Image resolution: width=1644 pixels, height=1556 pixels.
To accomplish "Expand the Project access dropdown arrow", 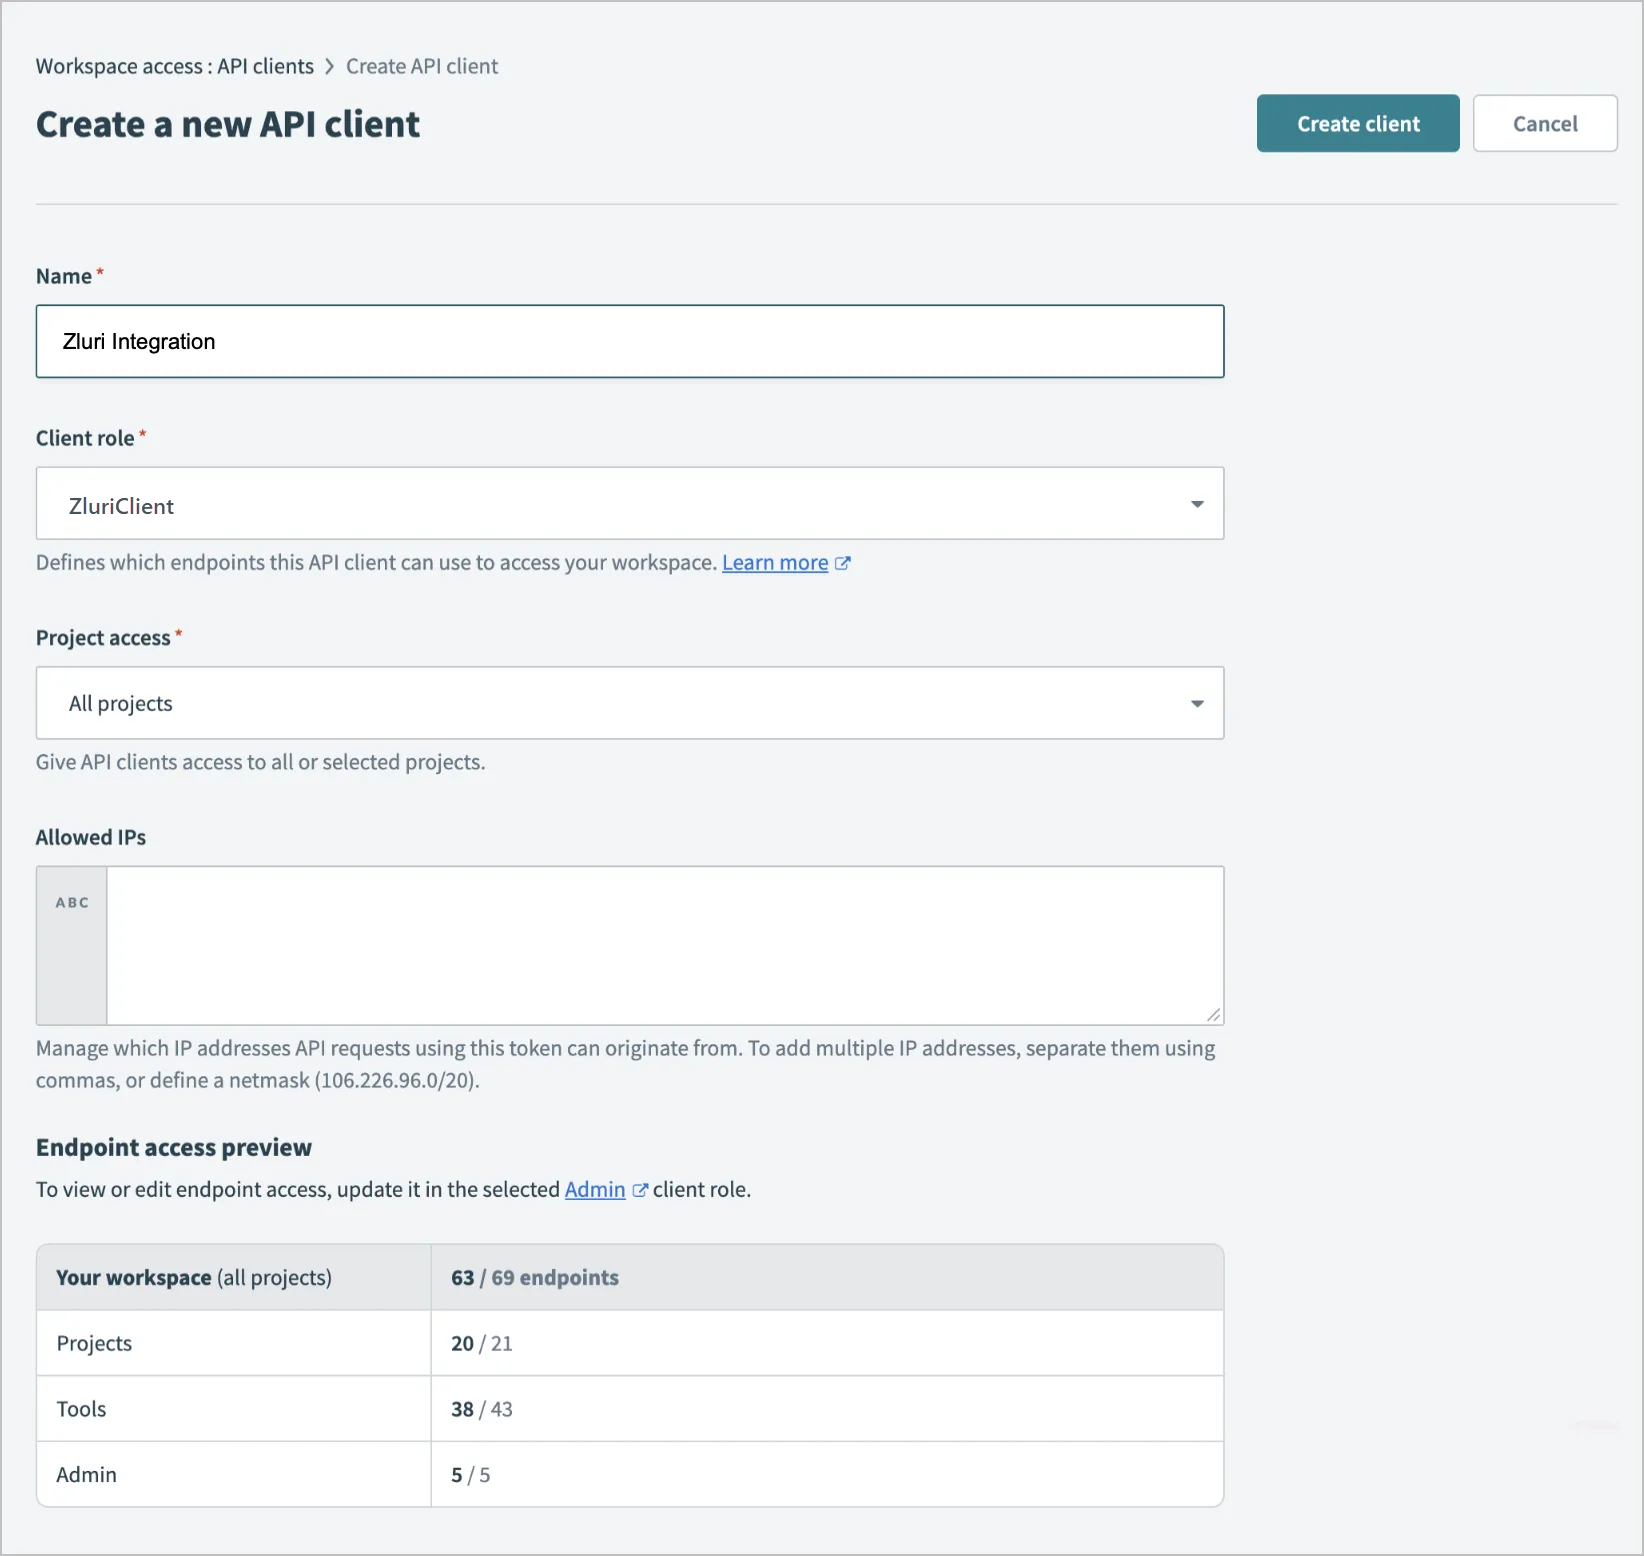I will coord(1196,704).
